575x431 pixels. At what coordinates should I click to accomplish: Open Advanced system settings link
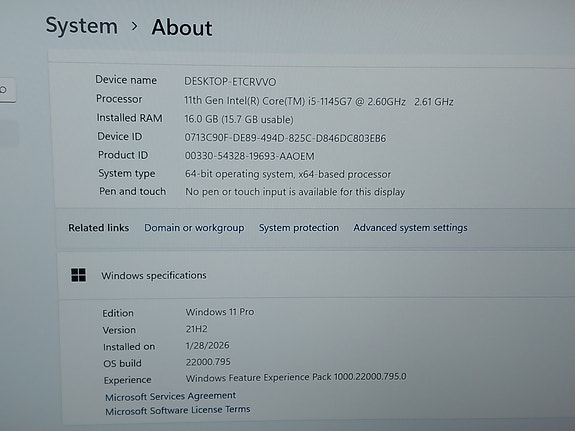tap(410, 228)
